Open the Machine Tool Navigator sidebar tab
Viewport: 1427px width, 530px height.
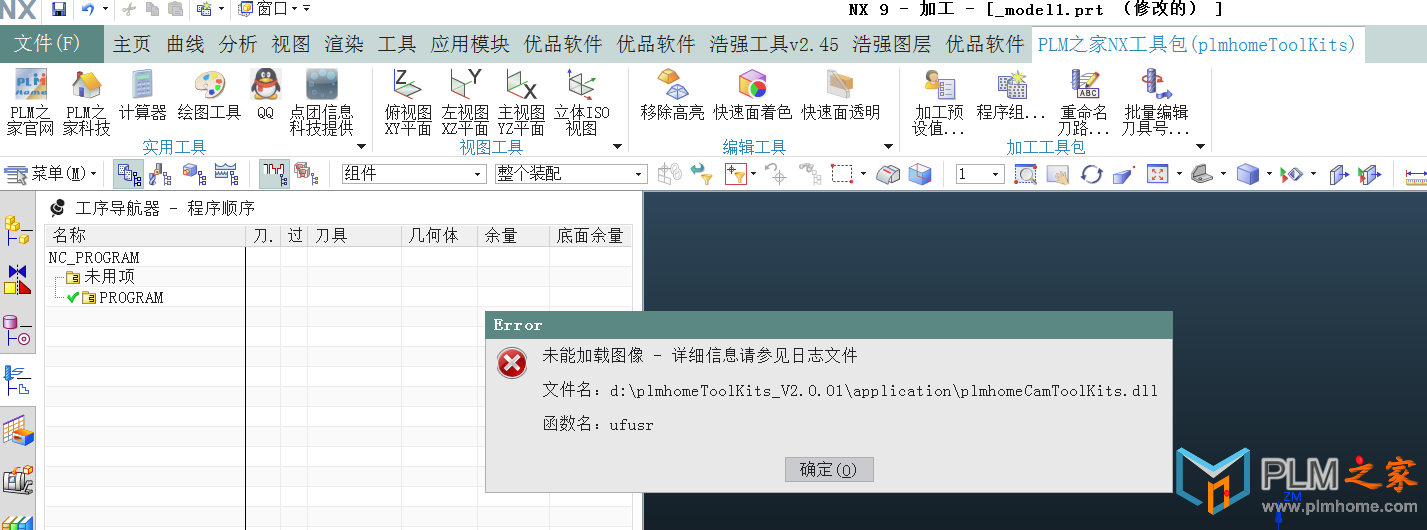tap(18, 480)
